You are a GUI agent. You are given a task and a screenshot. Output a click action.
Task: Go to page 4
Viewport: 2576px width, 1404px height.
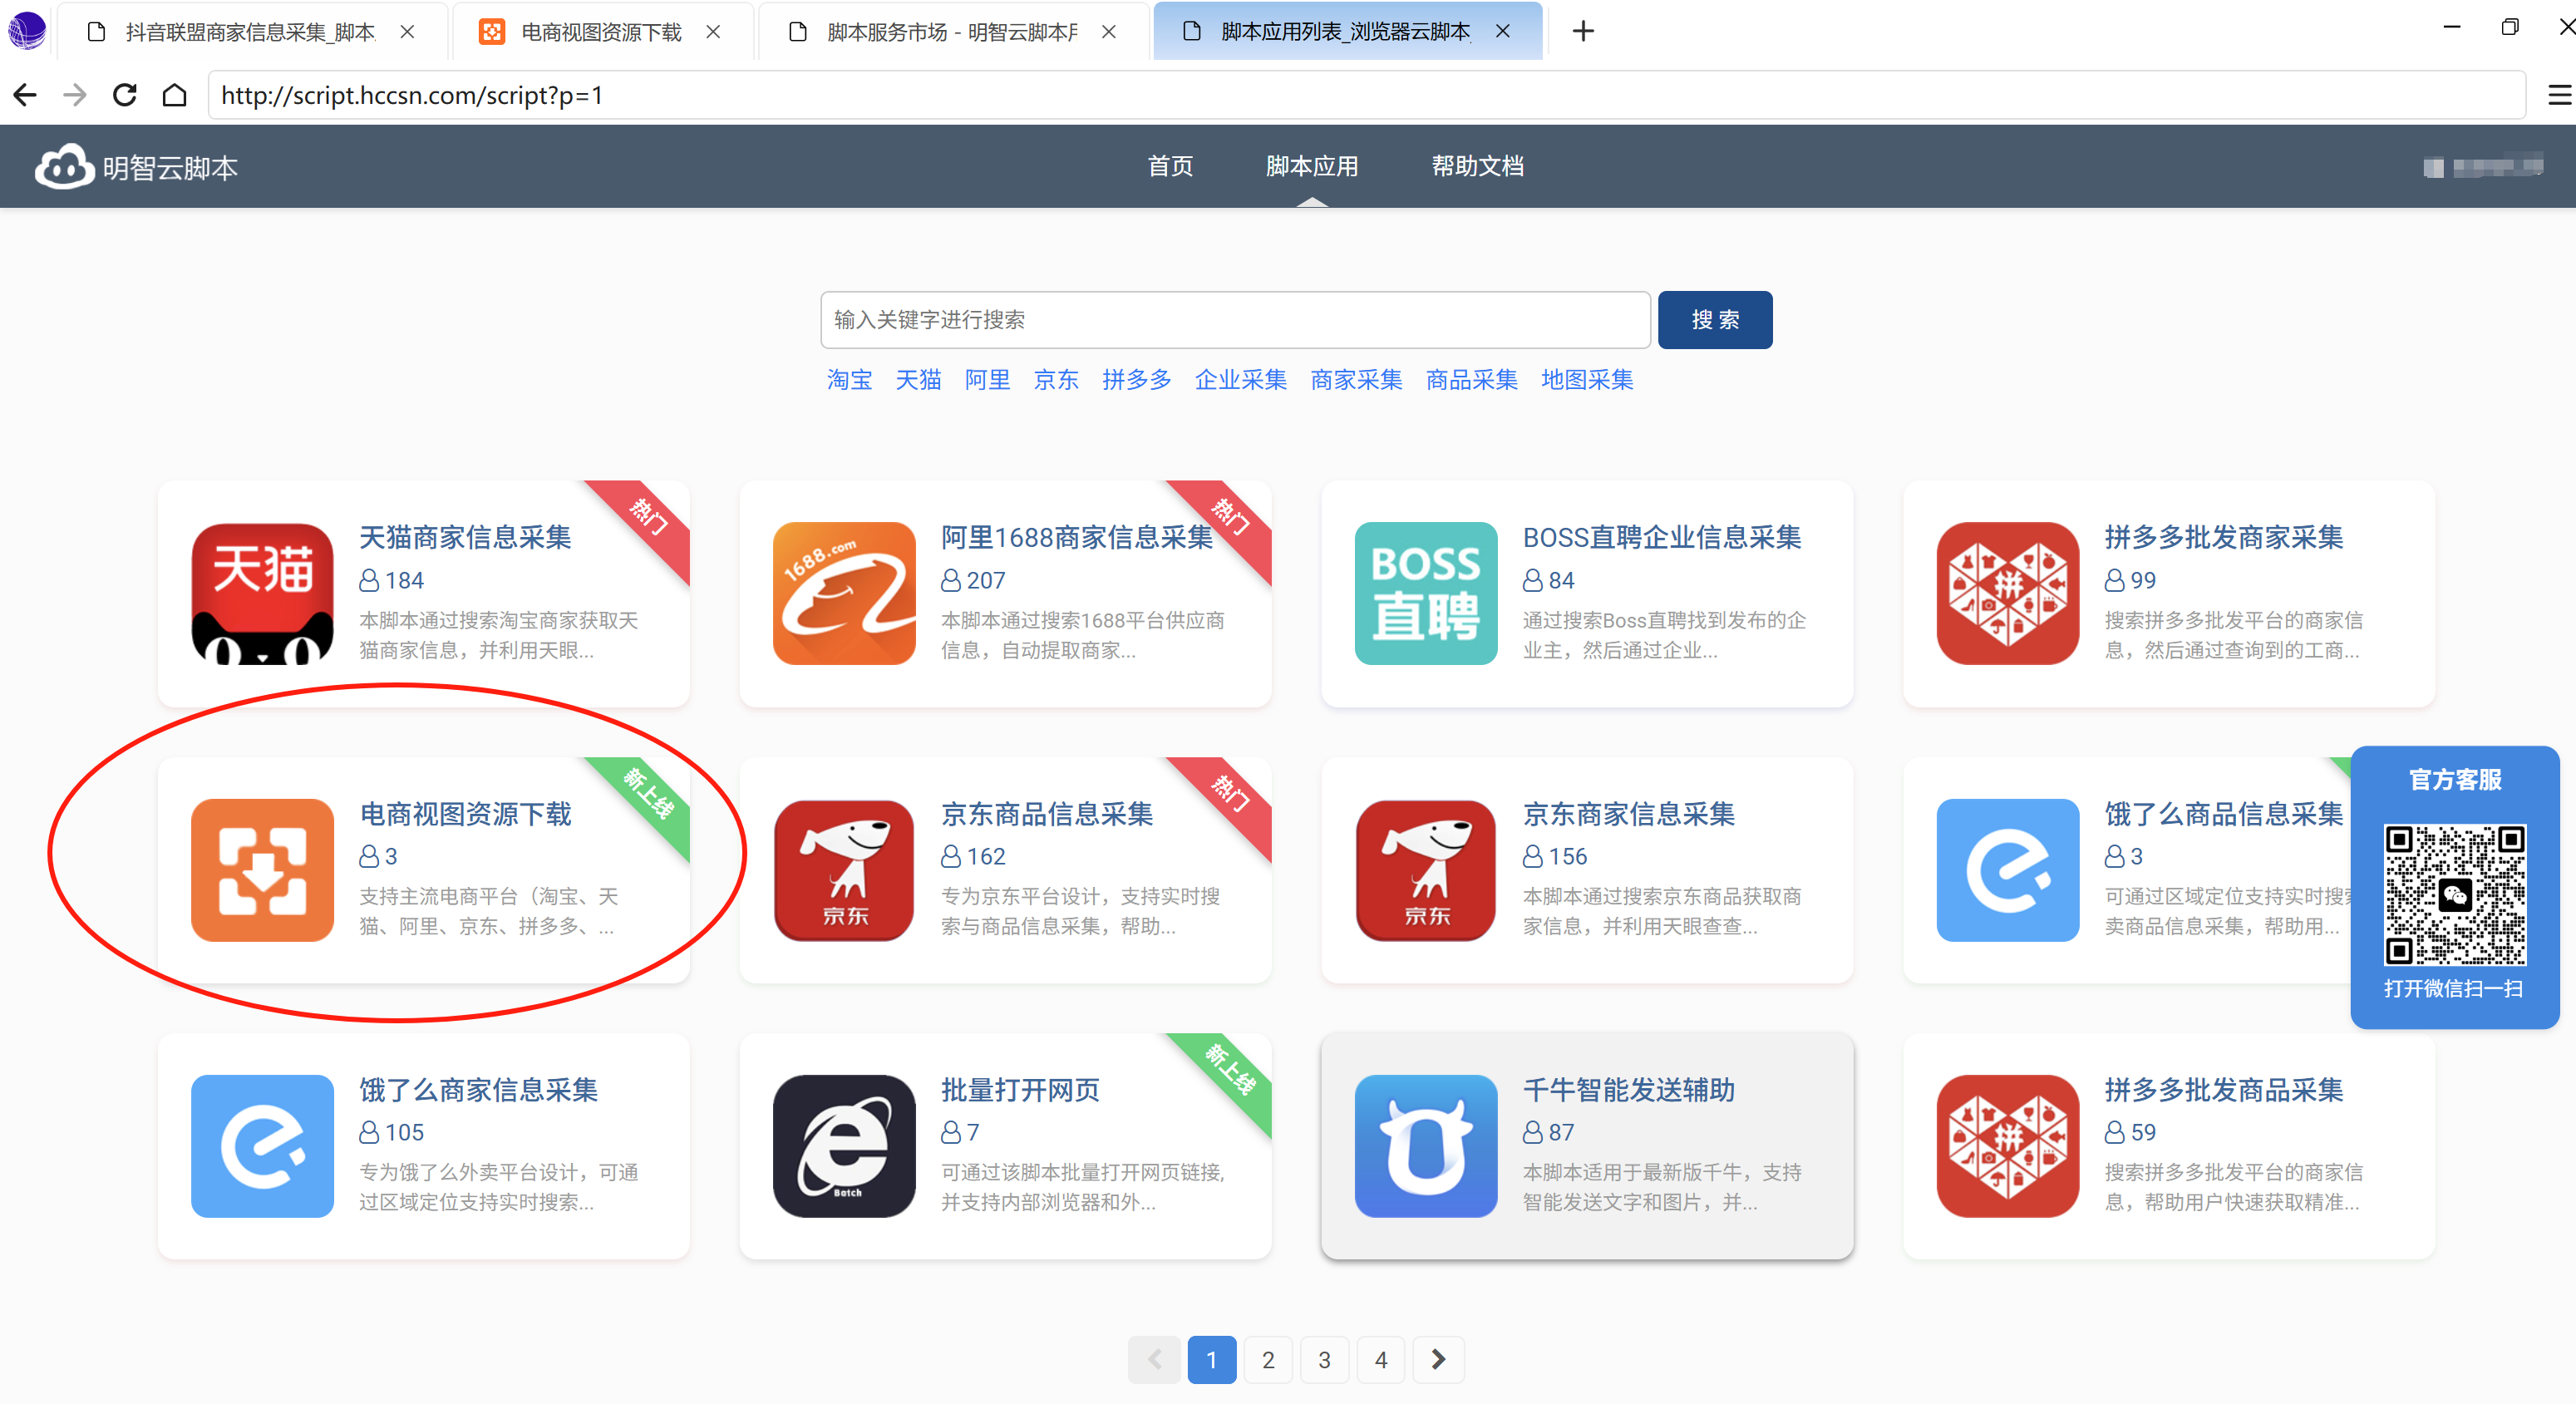click(x=1381, y=1360)
